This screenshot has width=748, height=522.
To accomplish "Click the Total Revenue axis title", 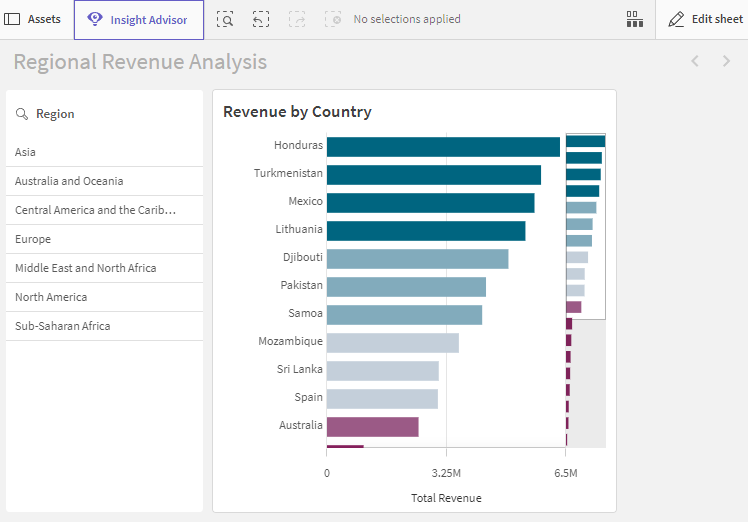I will click(x=446, y=498).
